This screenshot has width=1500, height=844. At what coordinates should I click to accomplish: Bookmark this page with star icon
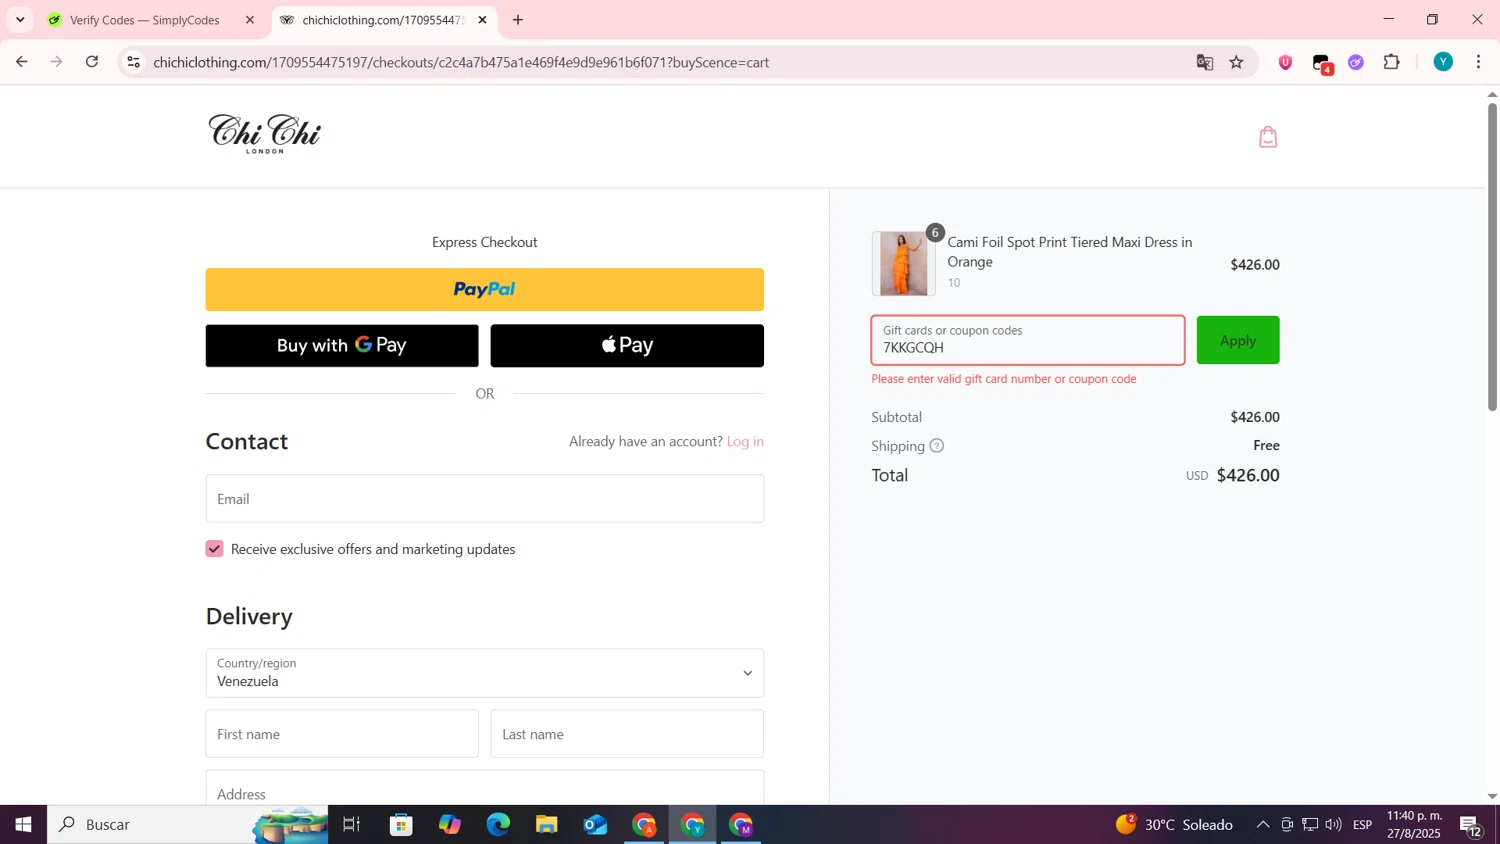coord(1237,62)
